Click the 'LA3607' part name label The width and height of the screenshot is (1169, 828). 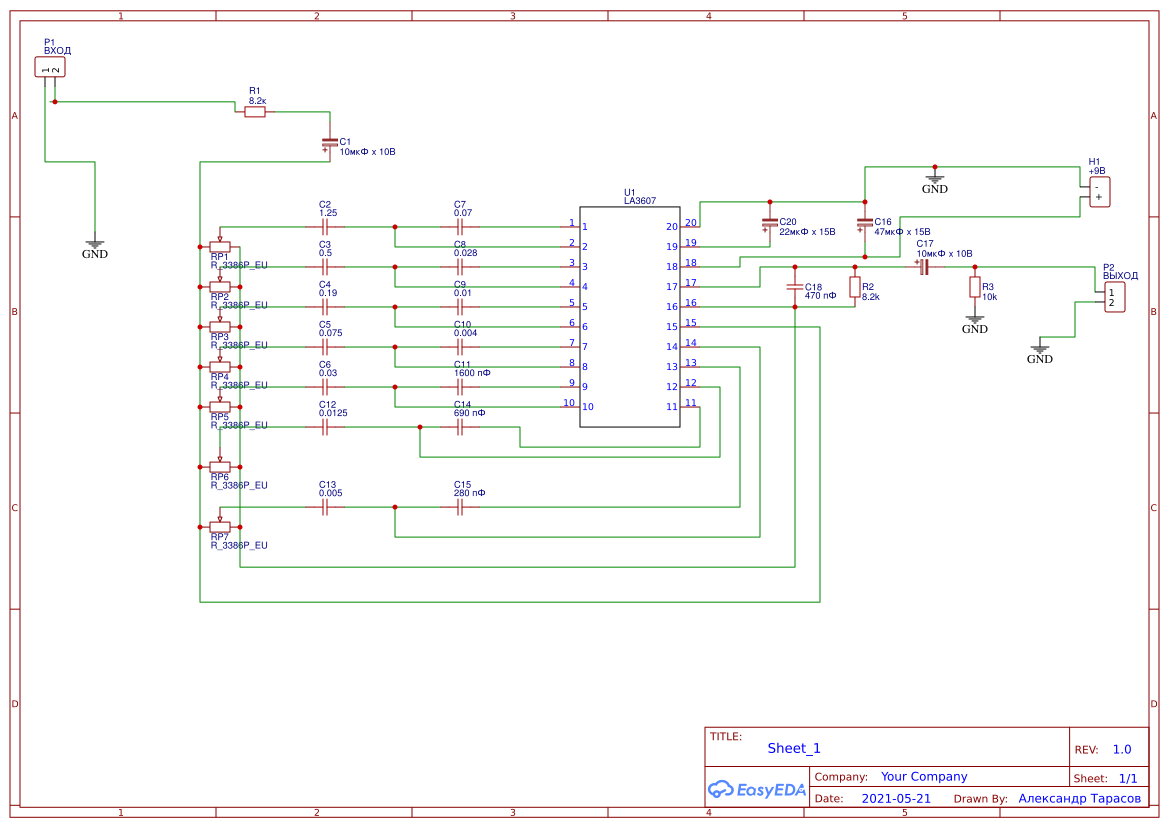point(640,201)
